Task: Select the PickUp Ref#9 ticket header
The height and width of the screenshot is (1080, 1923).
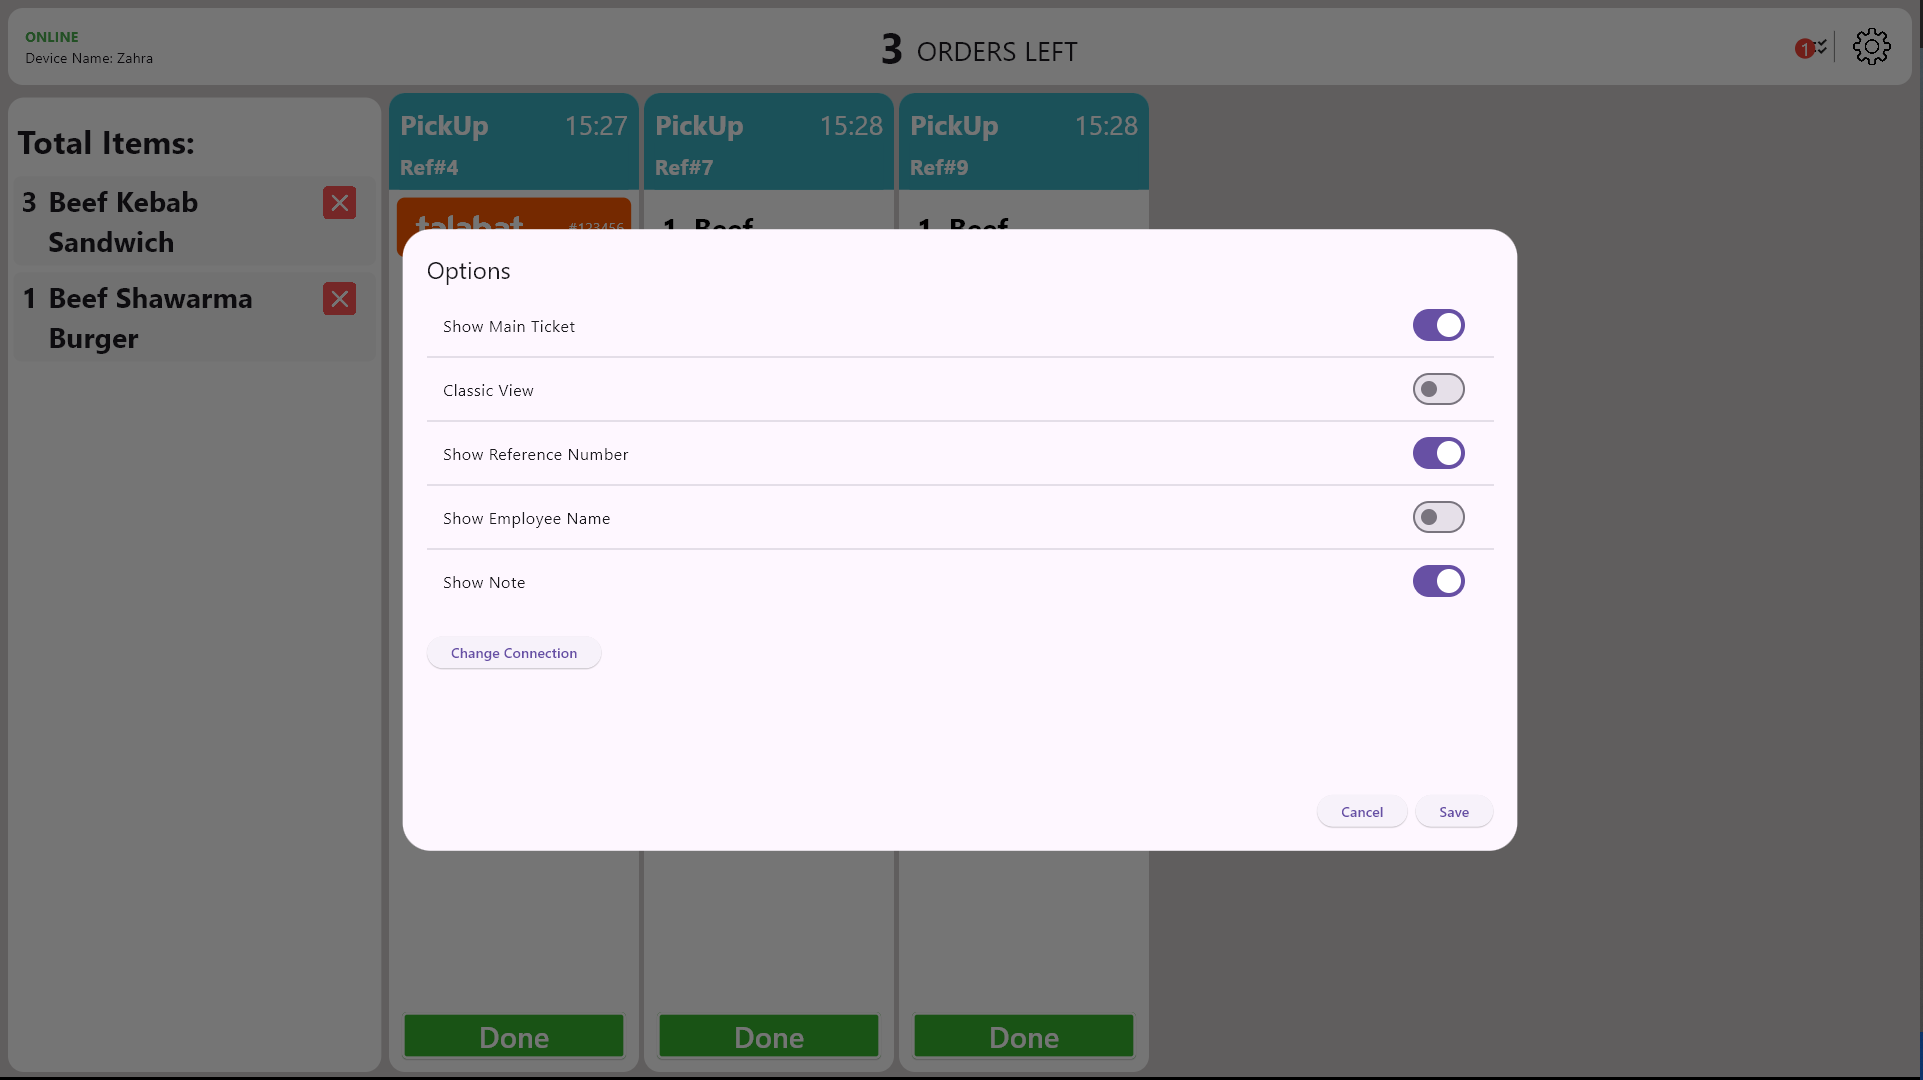Action: [x=1024, y=142]
